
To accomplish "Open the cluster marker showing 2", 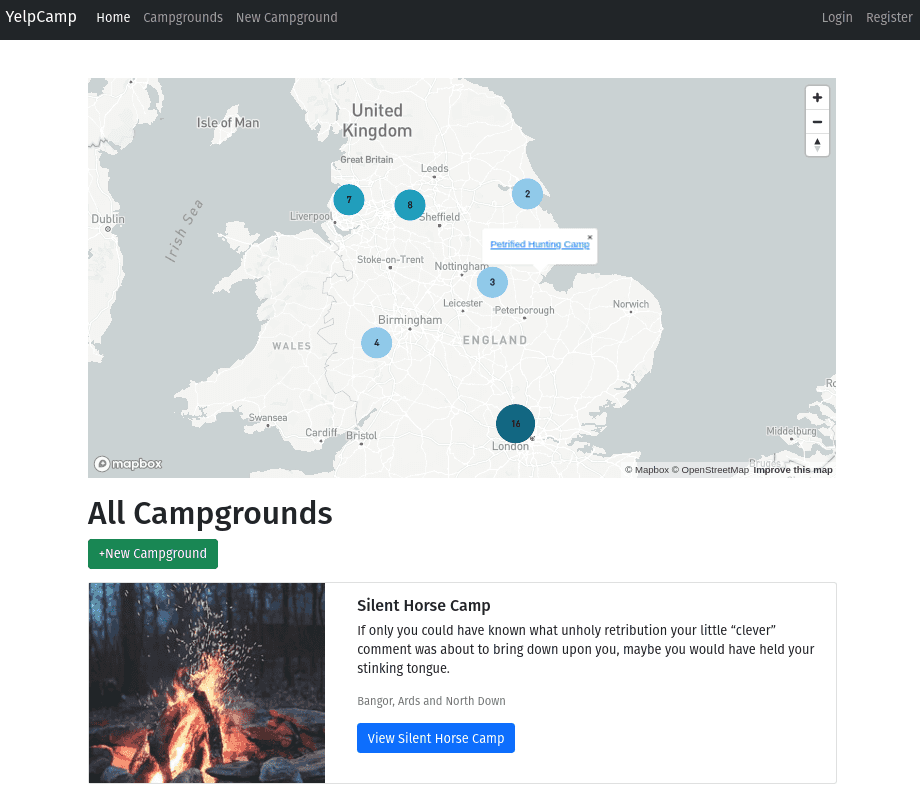I will [527, 194].
